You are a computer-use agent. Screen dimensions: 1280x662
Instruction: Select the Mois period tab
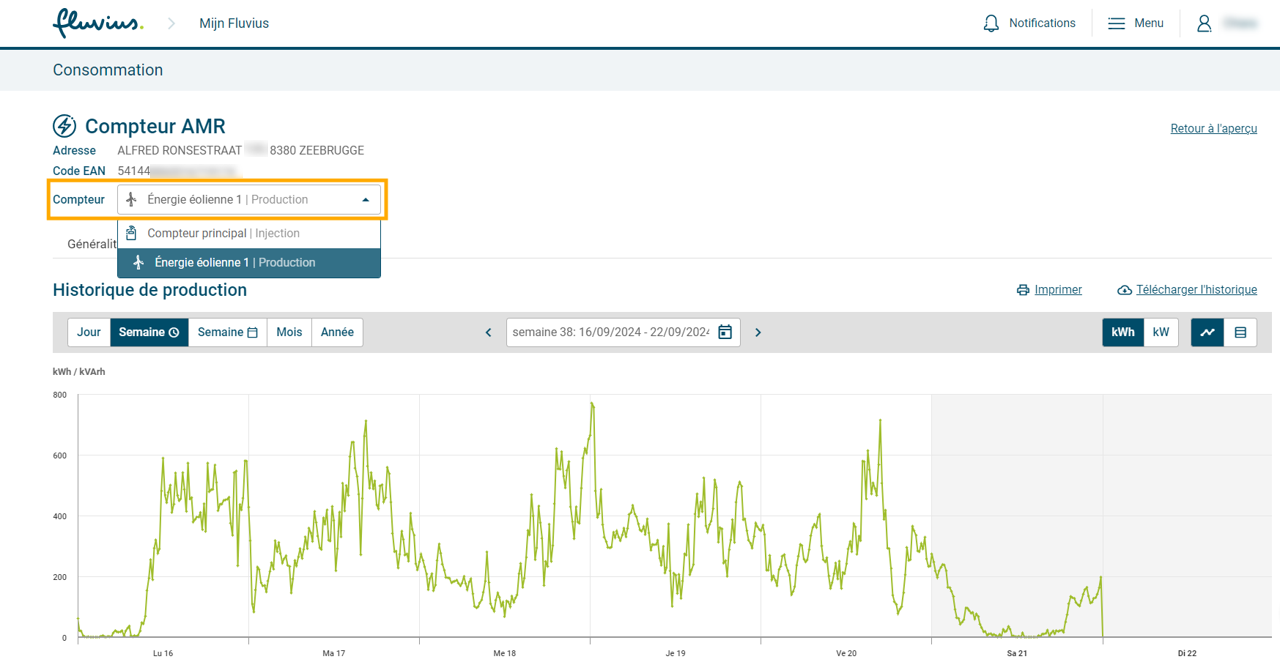click(289, 332)
